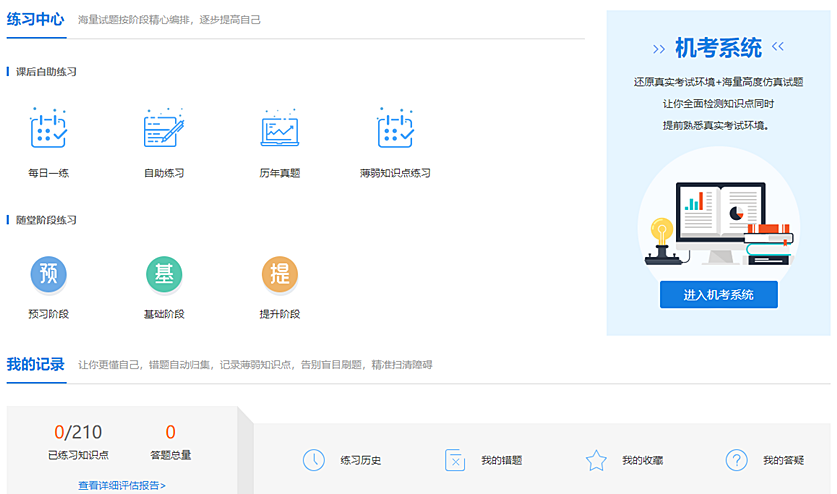Select the 练习中心 tab heading
Image resolution: width=837 pixels, height=494 pixels.
35,20
